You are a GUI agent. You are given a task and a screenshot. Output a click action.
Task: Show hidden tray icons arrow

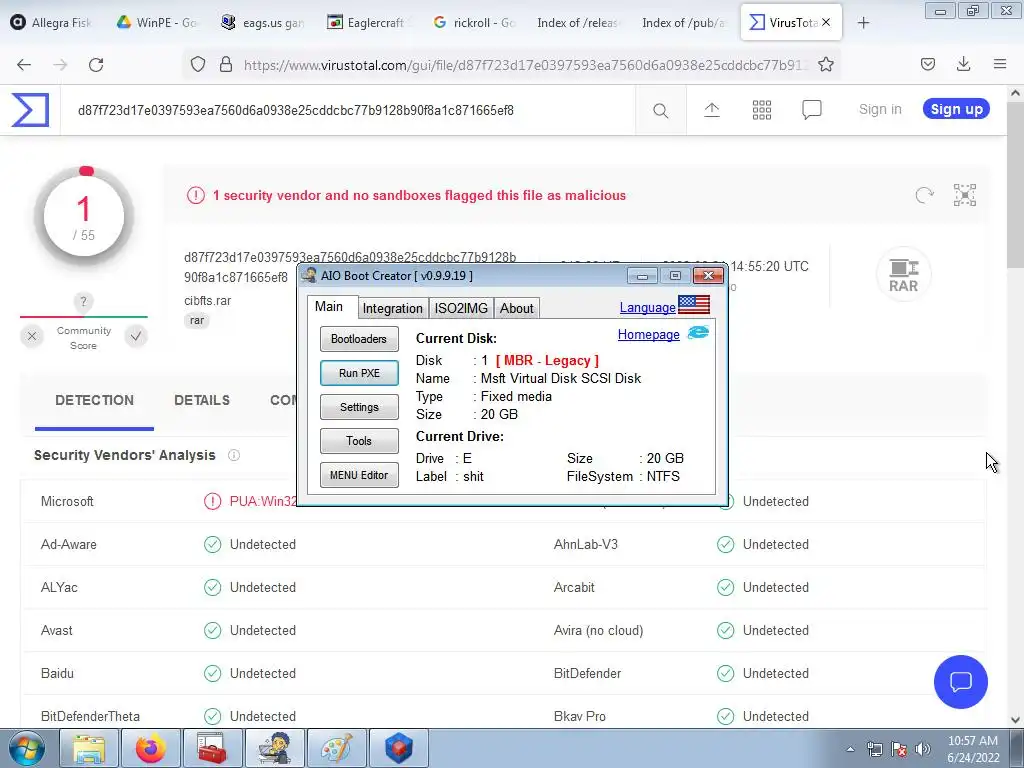850,749
